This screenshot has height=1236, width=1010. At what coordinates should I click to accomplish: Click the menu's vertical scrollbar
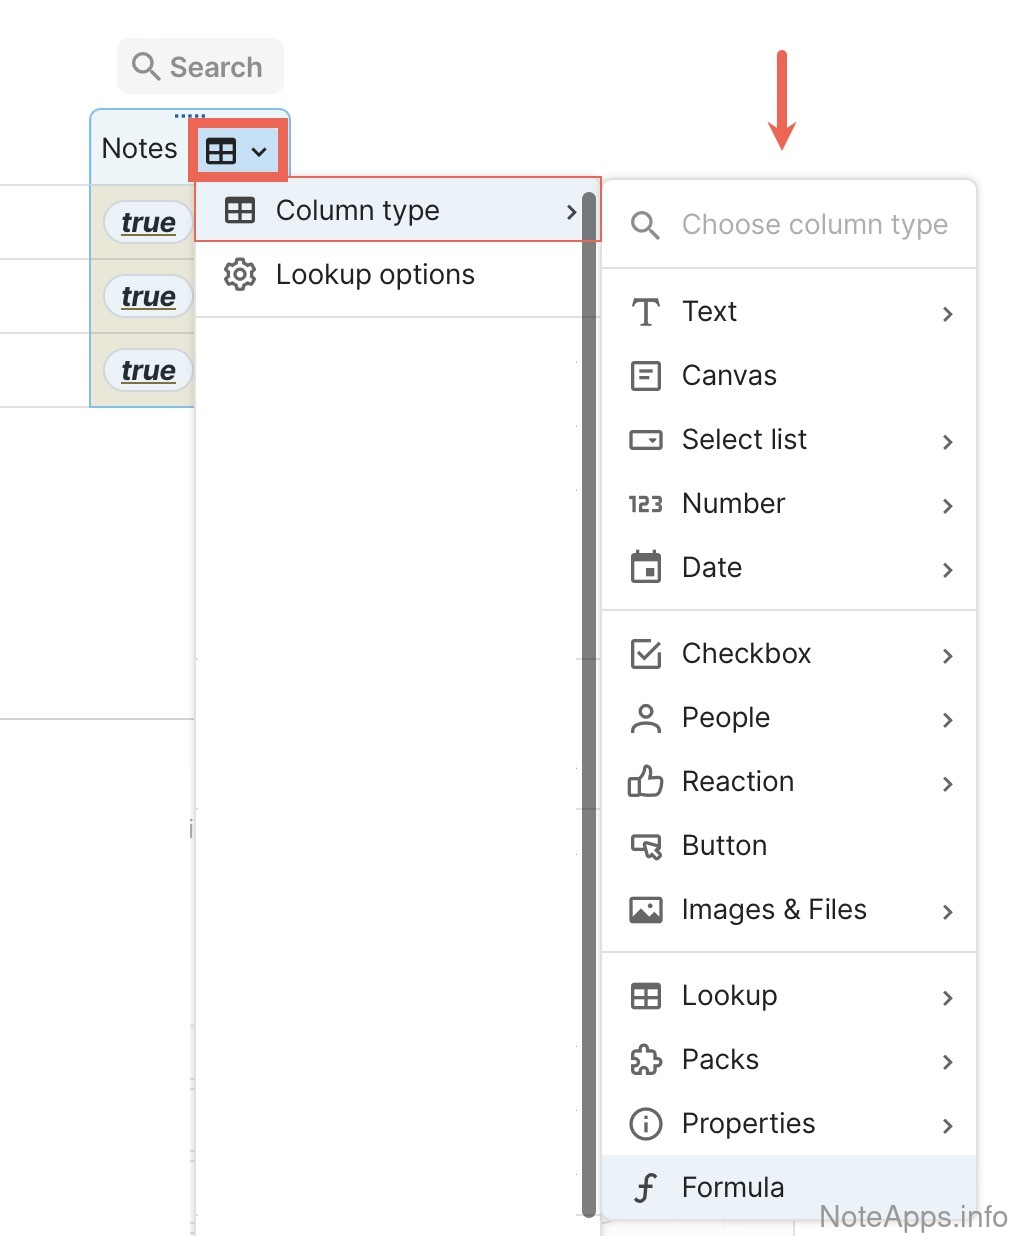click(x=589, y=700)
